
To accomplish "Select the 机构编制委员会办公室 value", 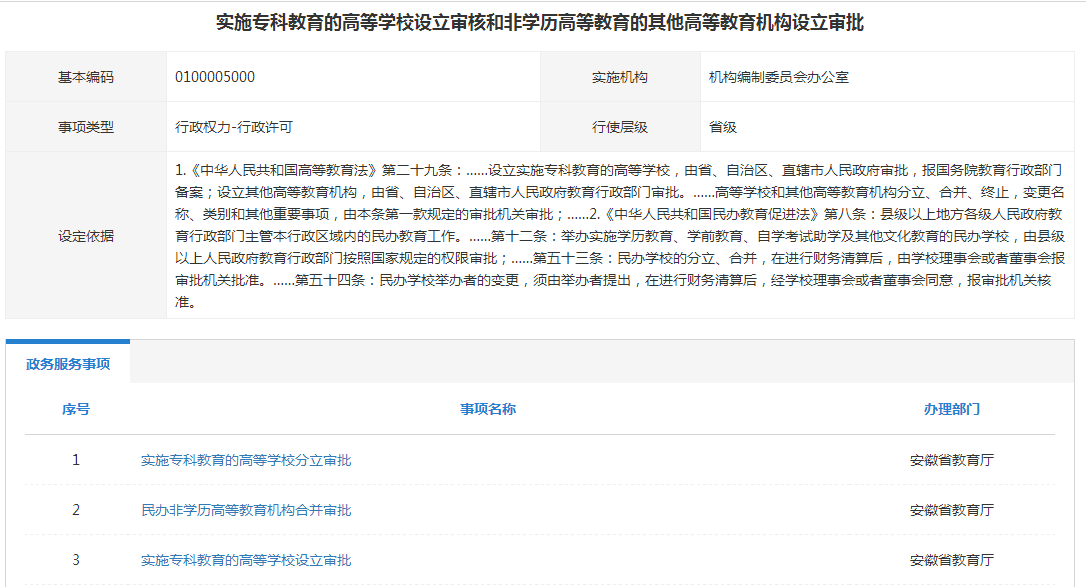I will click(x=779, y=77).
